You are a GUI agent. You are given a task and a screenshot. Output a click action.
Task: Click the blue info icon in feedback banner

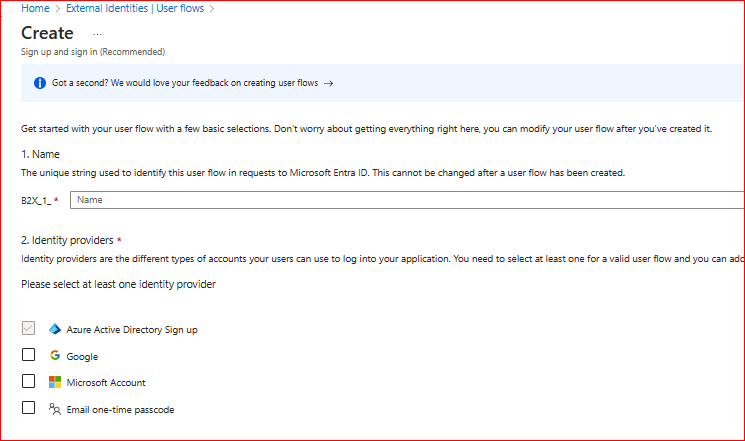[40, 83]
